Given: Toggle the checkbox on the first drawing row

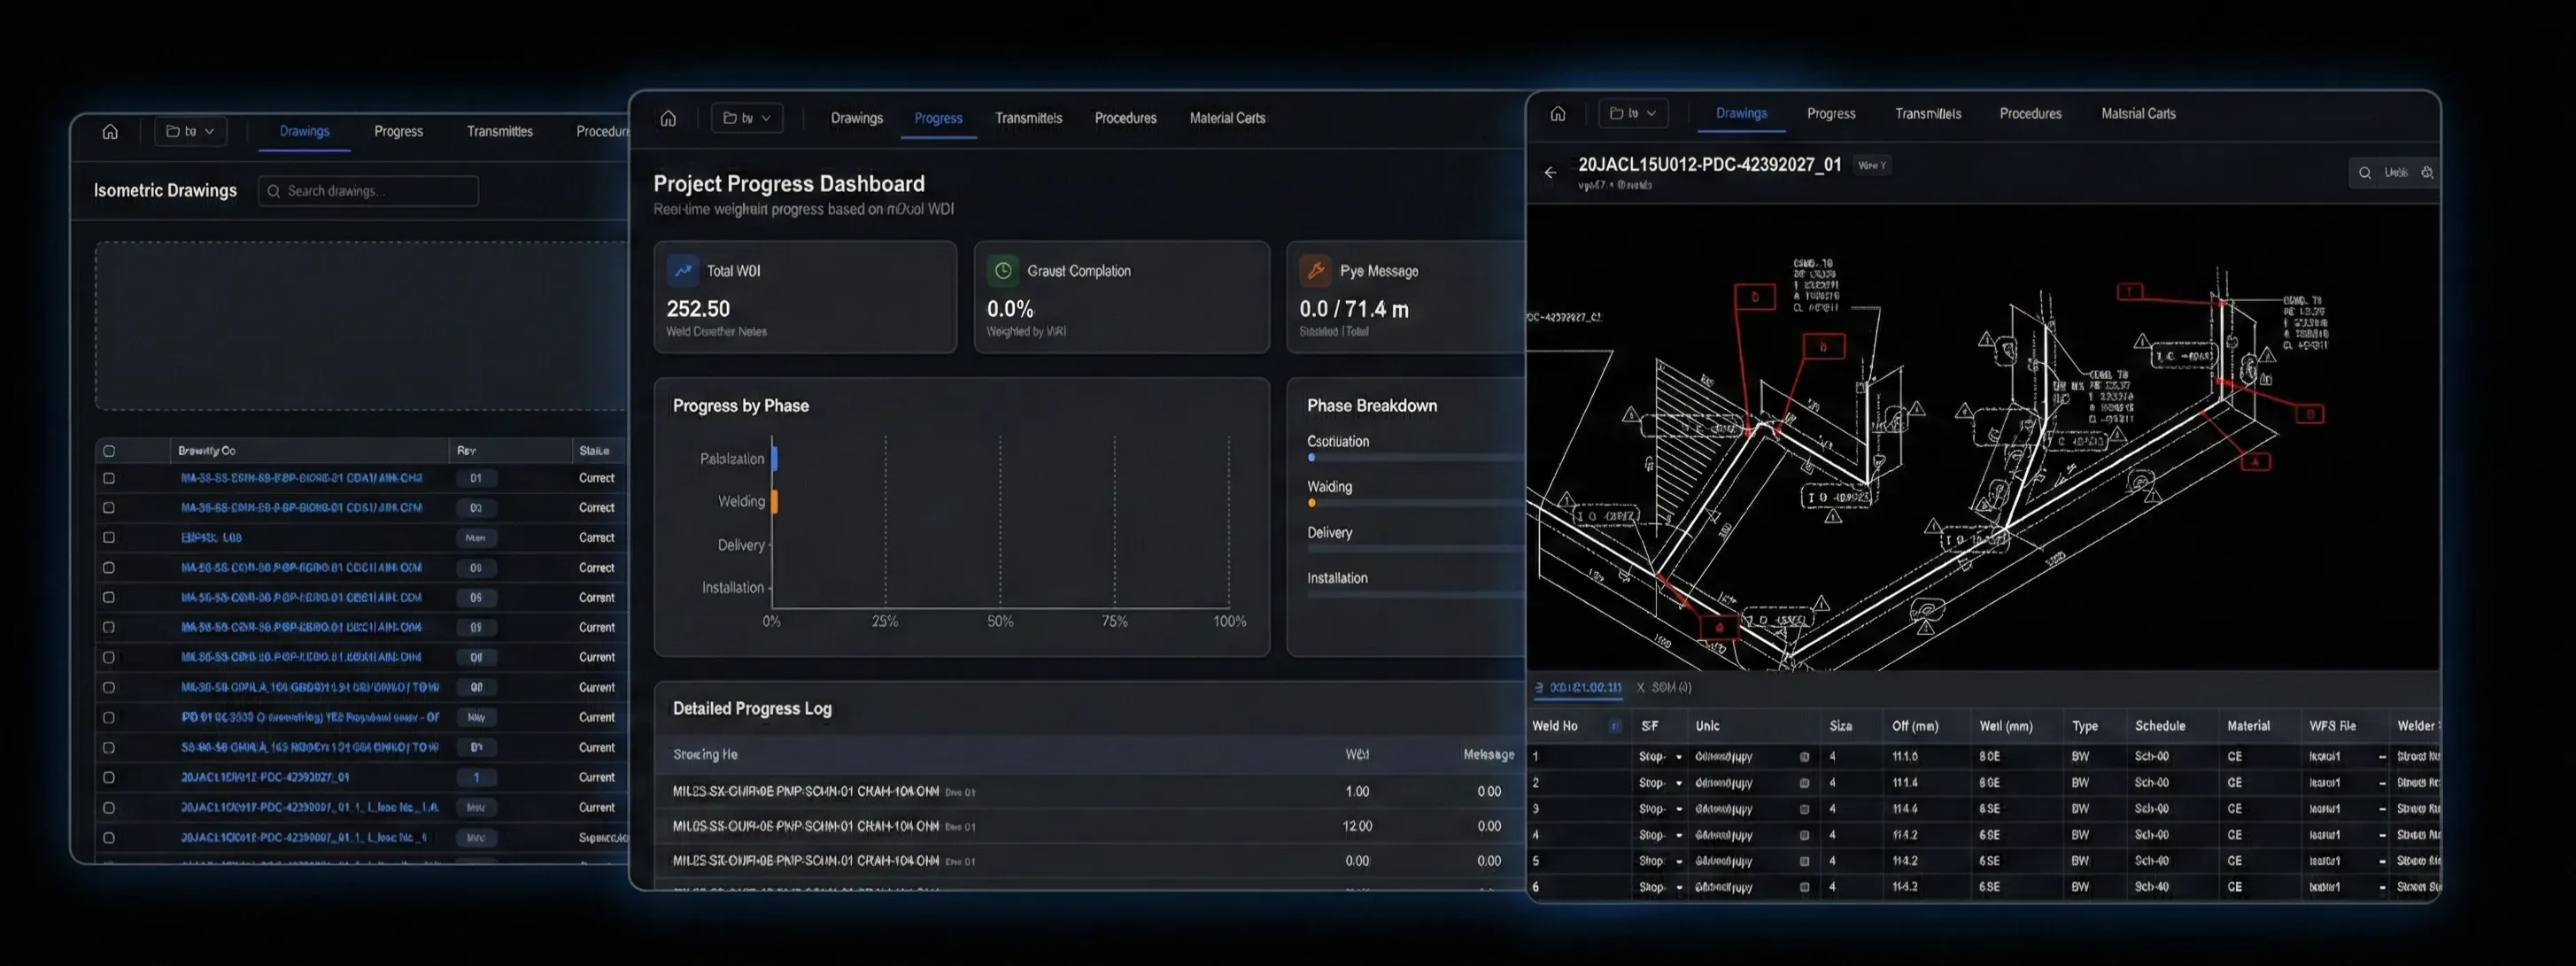Looking at the screenshot, I should pos(109,478).
